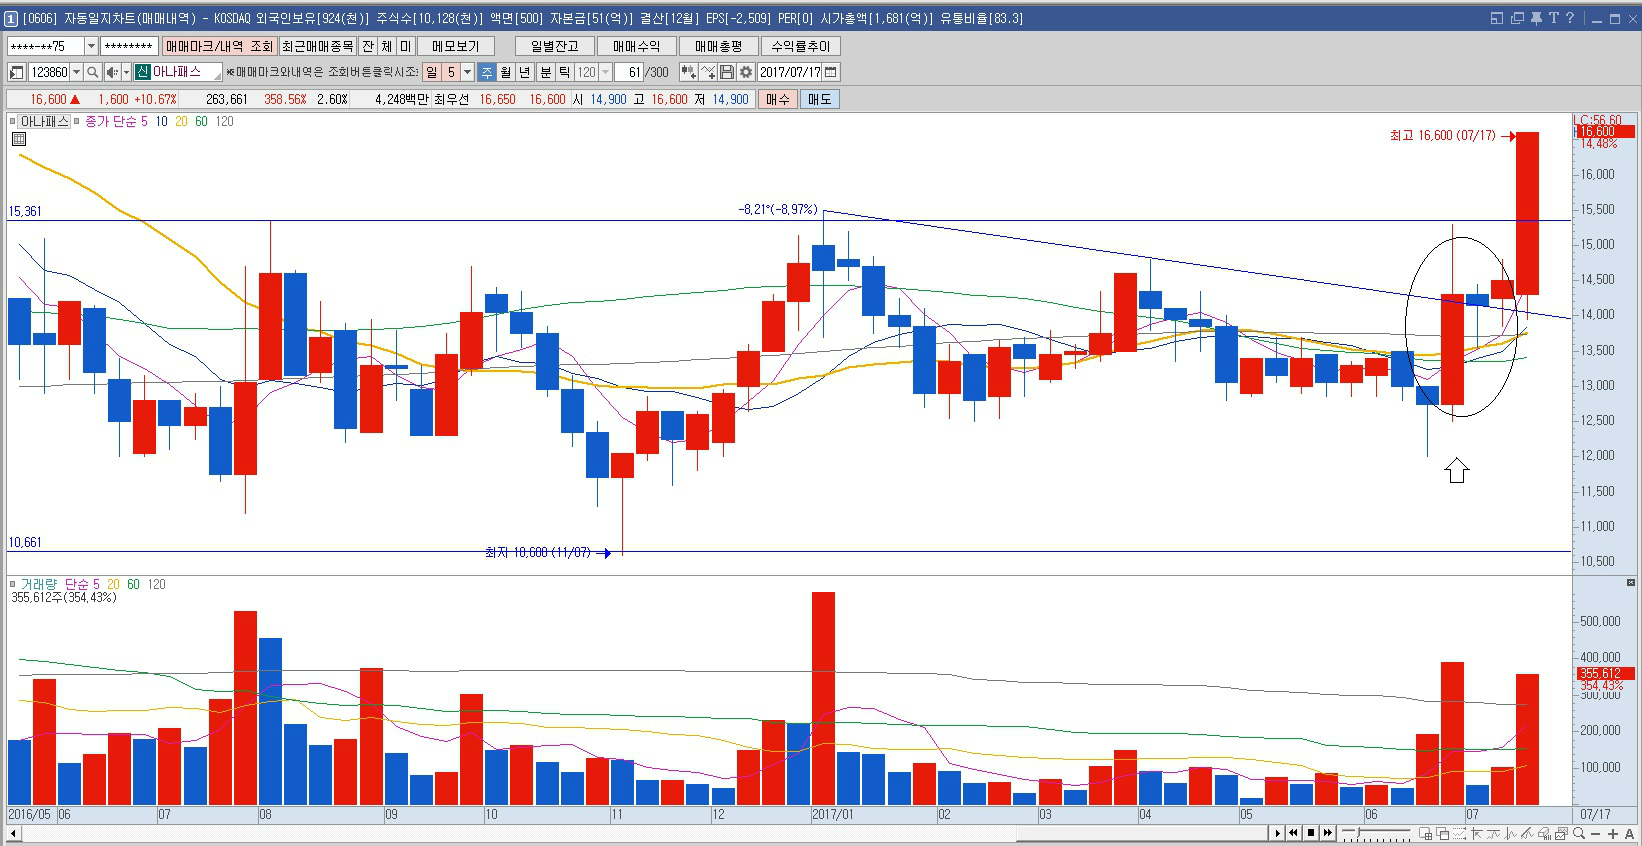Open the calendar date picker icon

coord(831,72)
